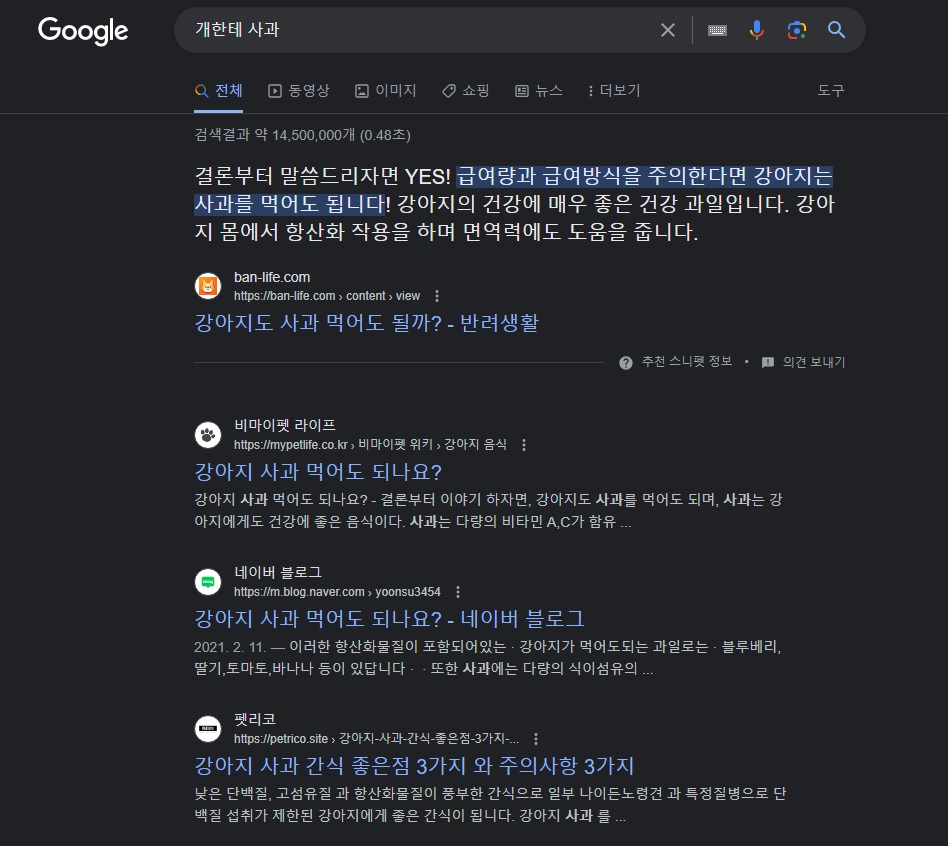Click the 펫리코 site favicon
This screenshot has height=846, width=948.
click(x=208, y=729)
